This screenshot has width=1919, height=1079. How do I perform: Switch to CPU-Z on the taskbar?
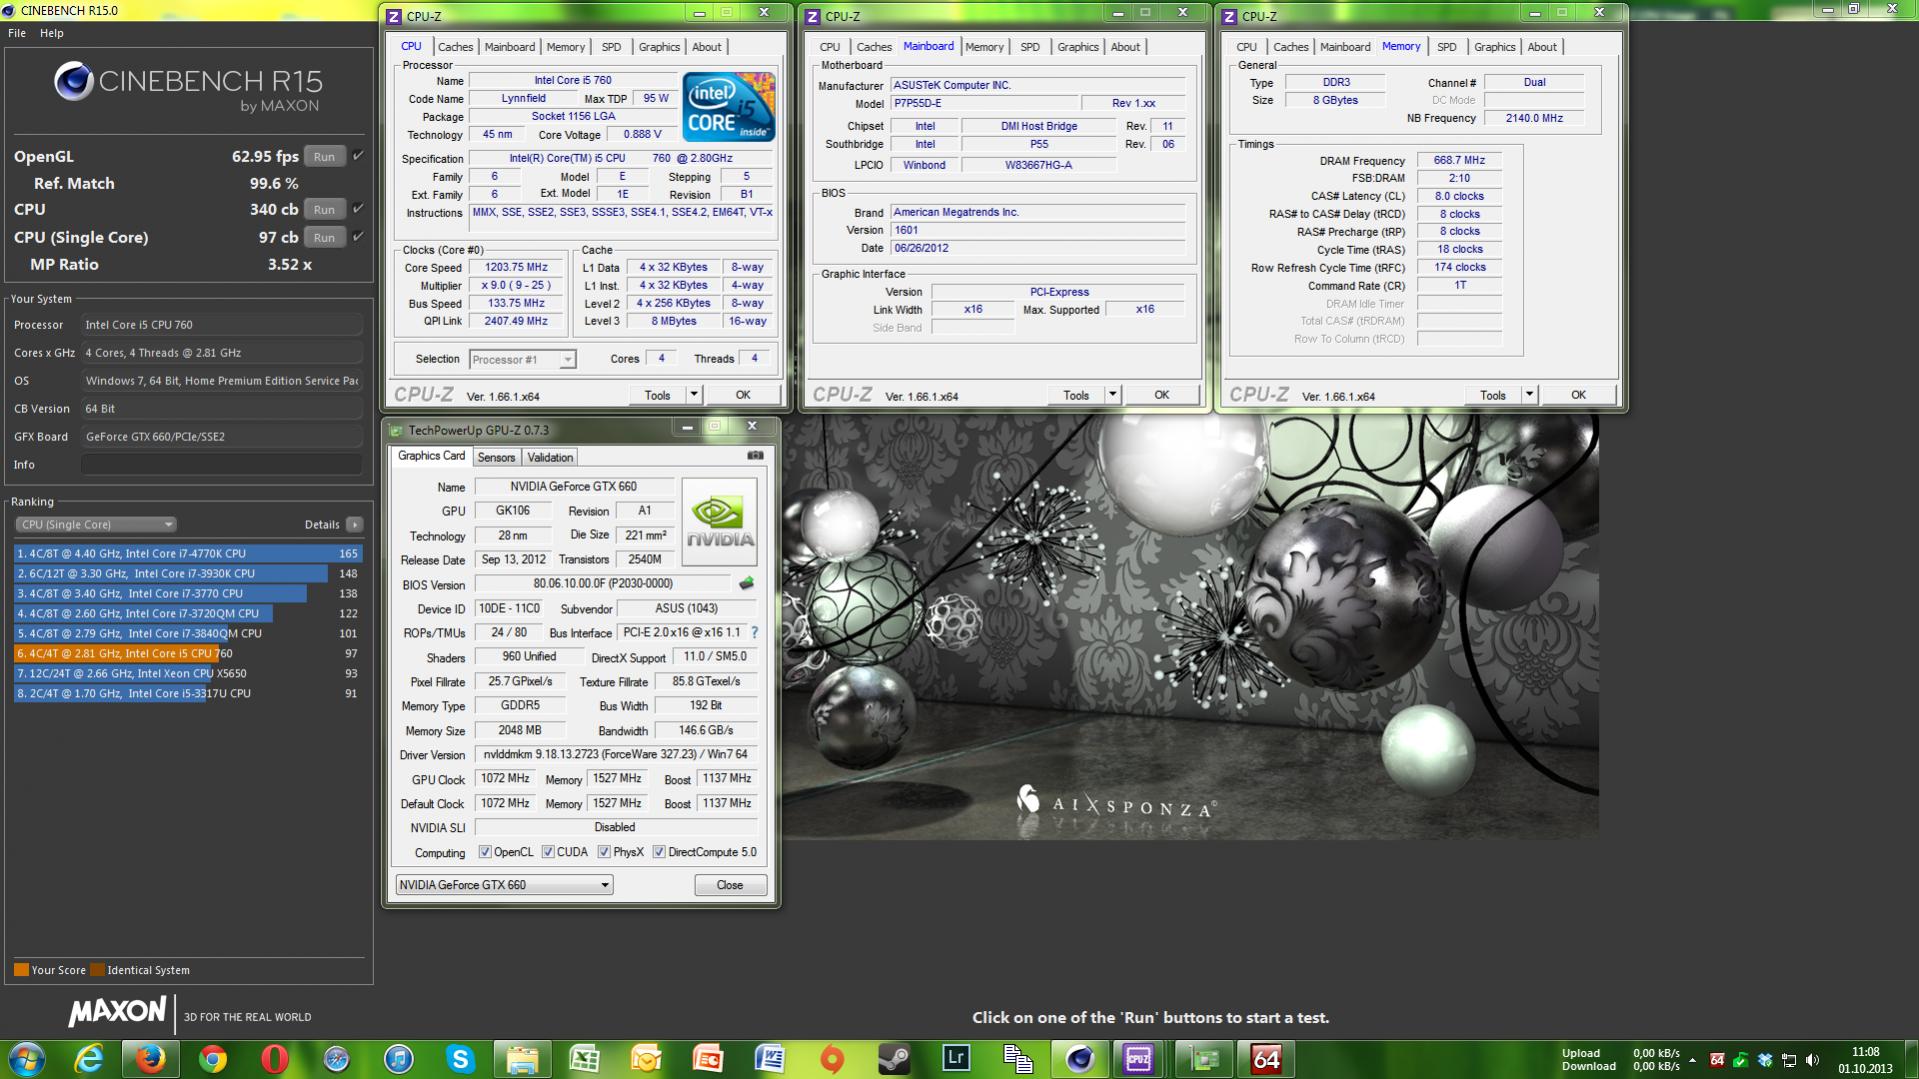1139,1059
